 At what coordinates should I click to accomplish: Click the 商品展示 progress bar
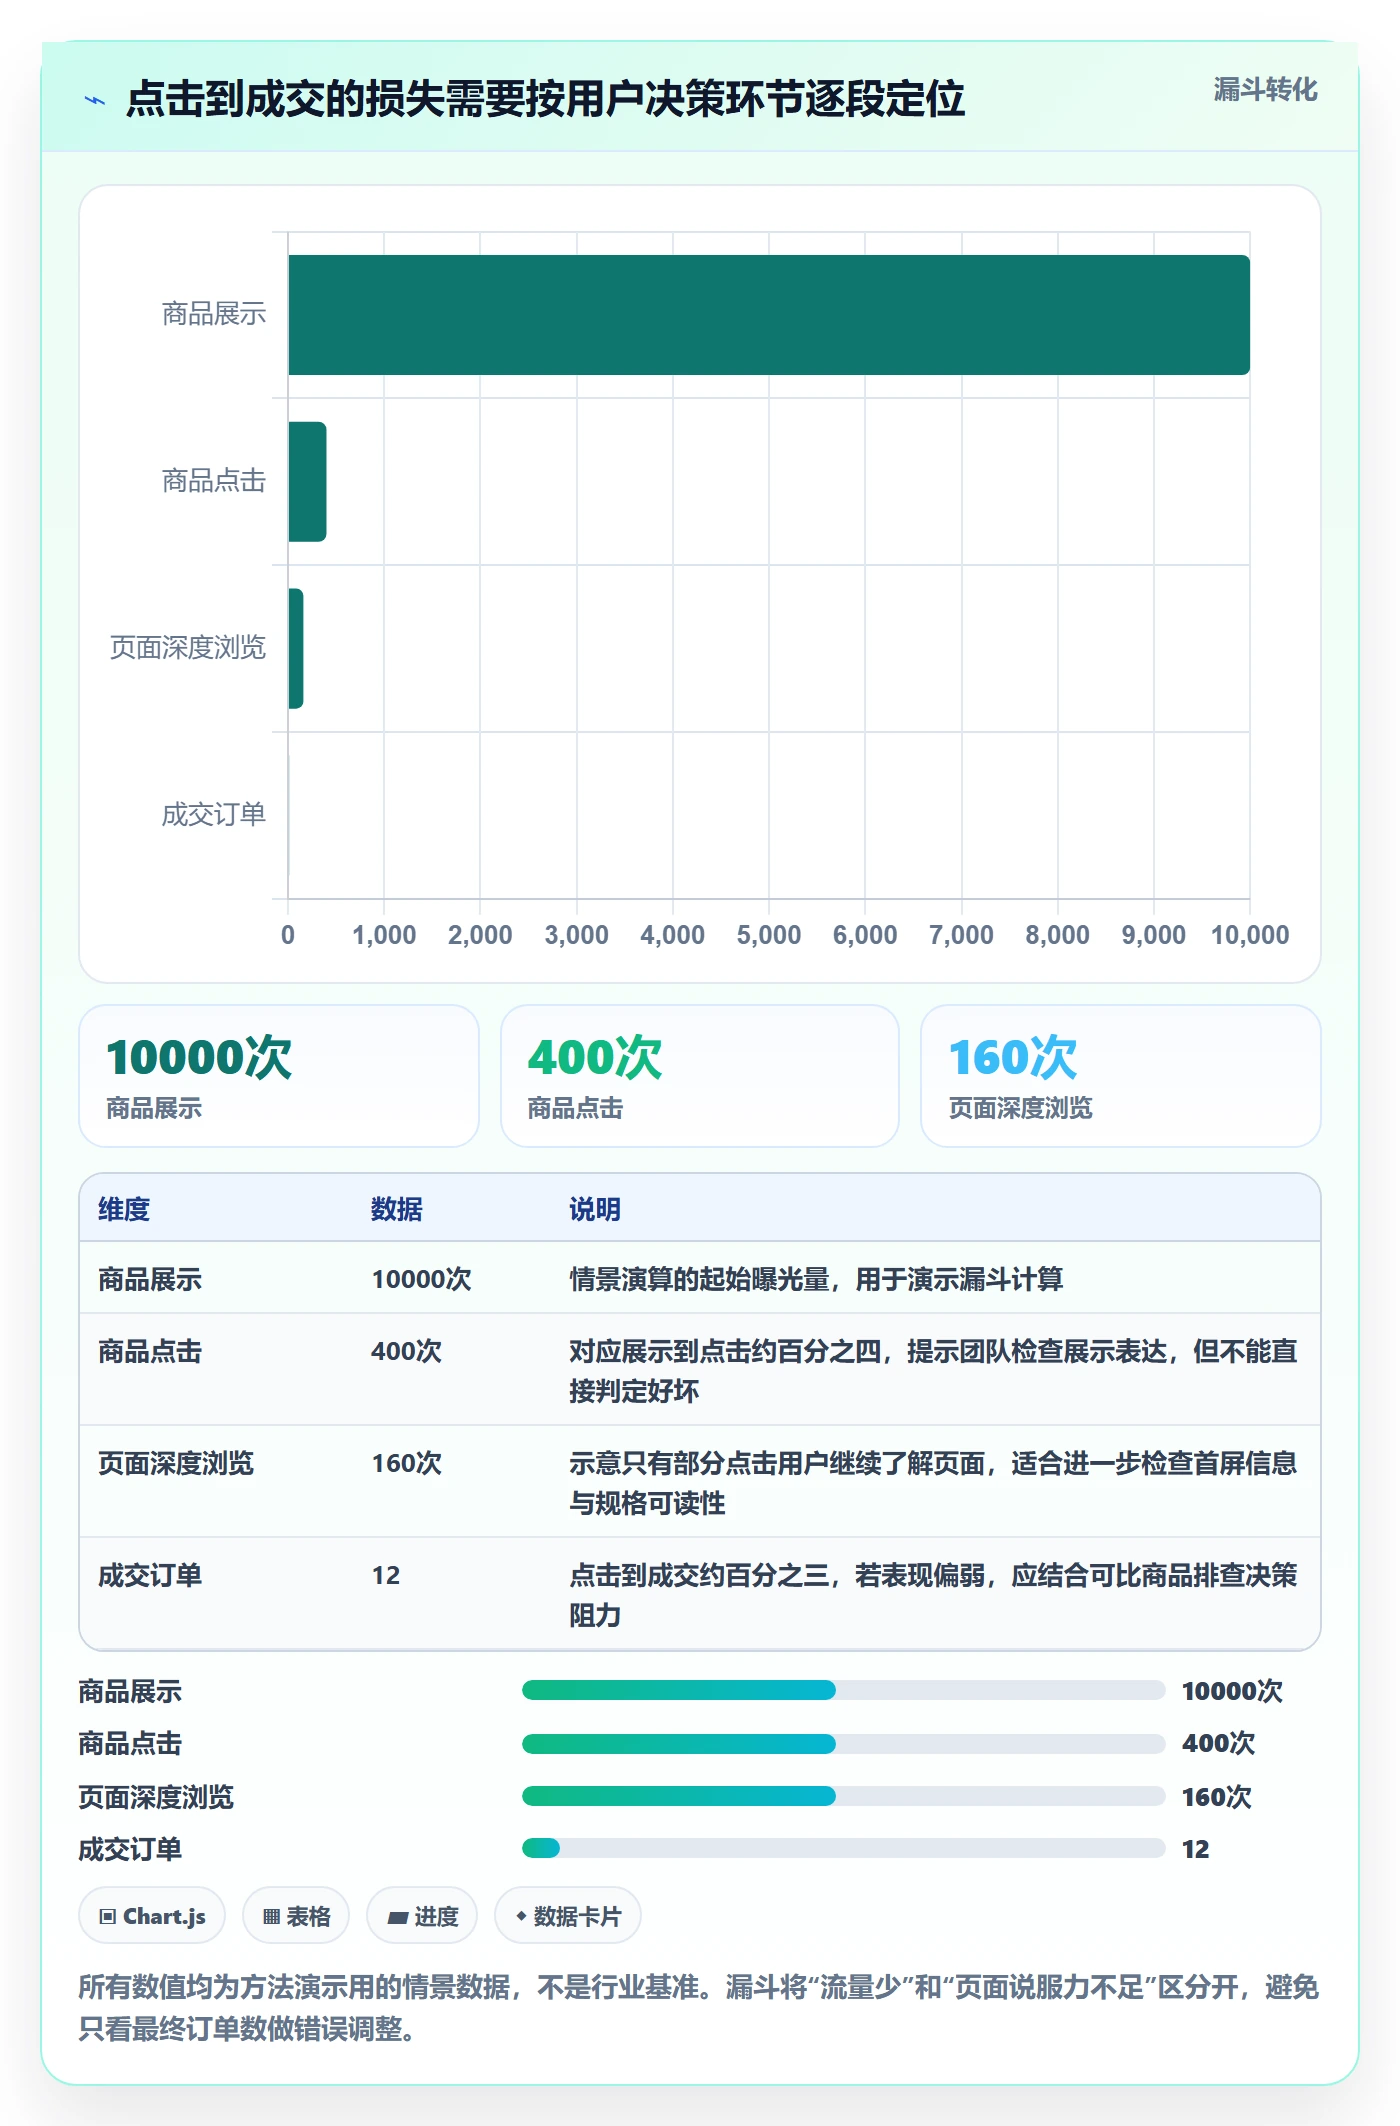point(843,1691)
